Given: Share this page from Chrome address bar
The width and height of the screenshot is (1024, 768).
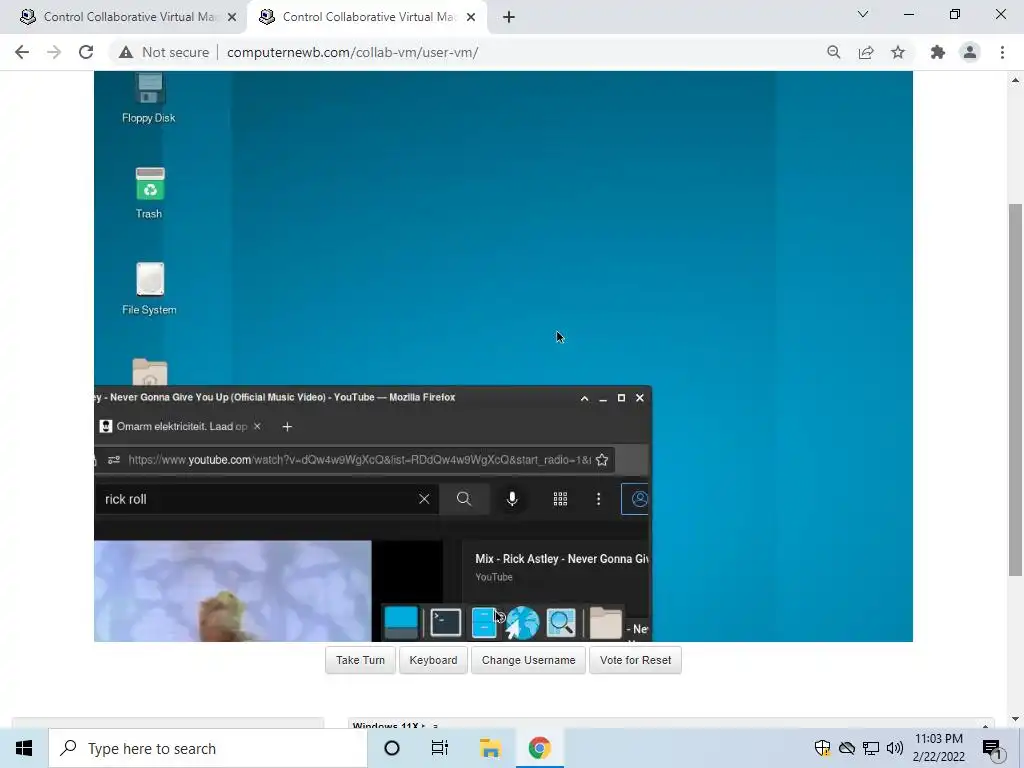Looking at the screenshot, I should coord(866,52).
